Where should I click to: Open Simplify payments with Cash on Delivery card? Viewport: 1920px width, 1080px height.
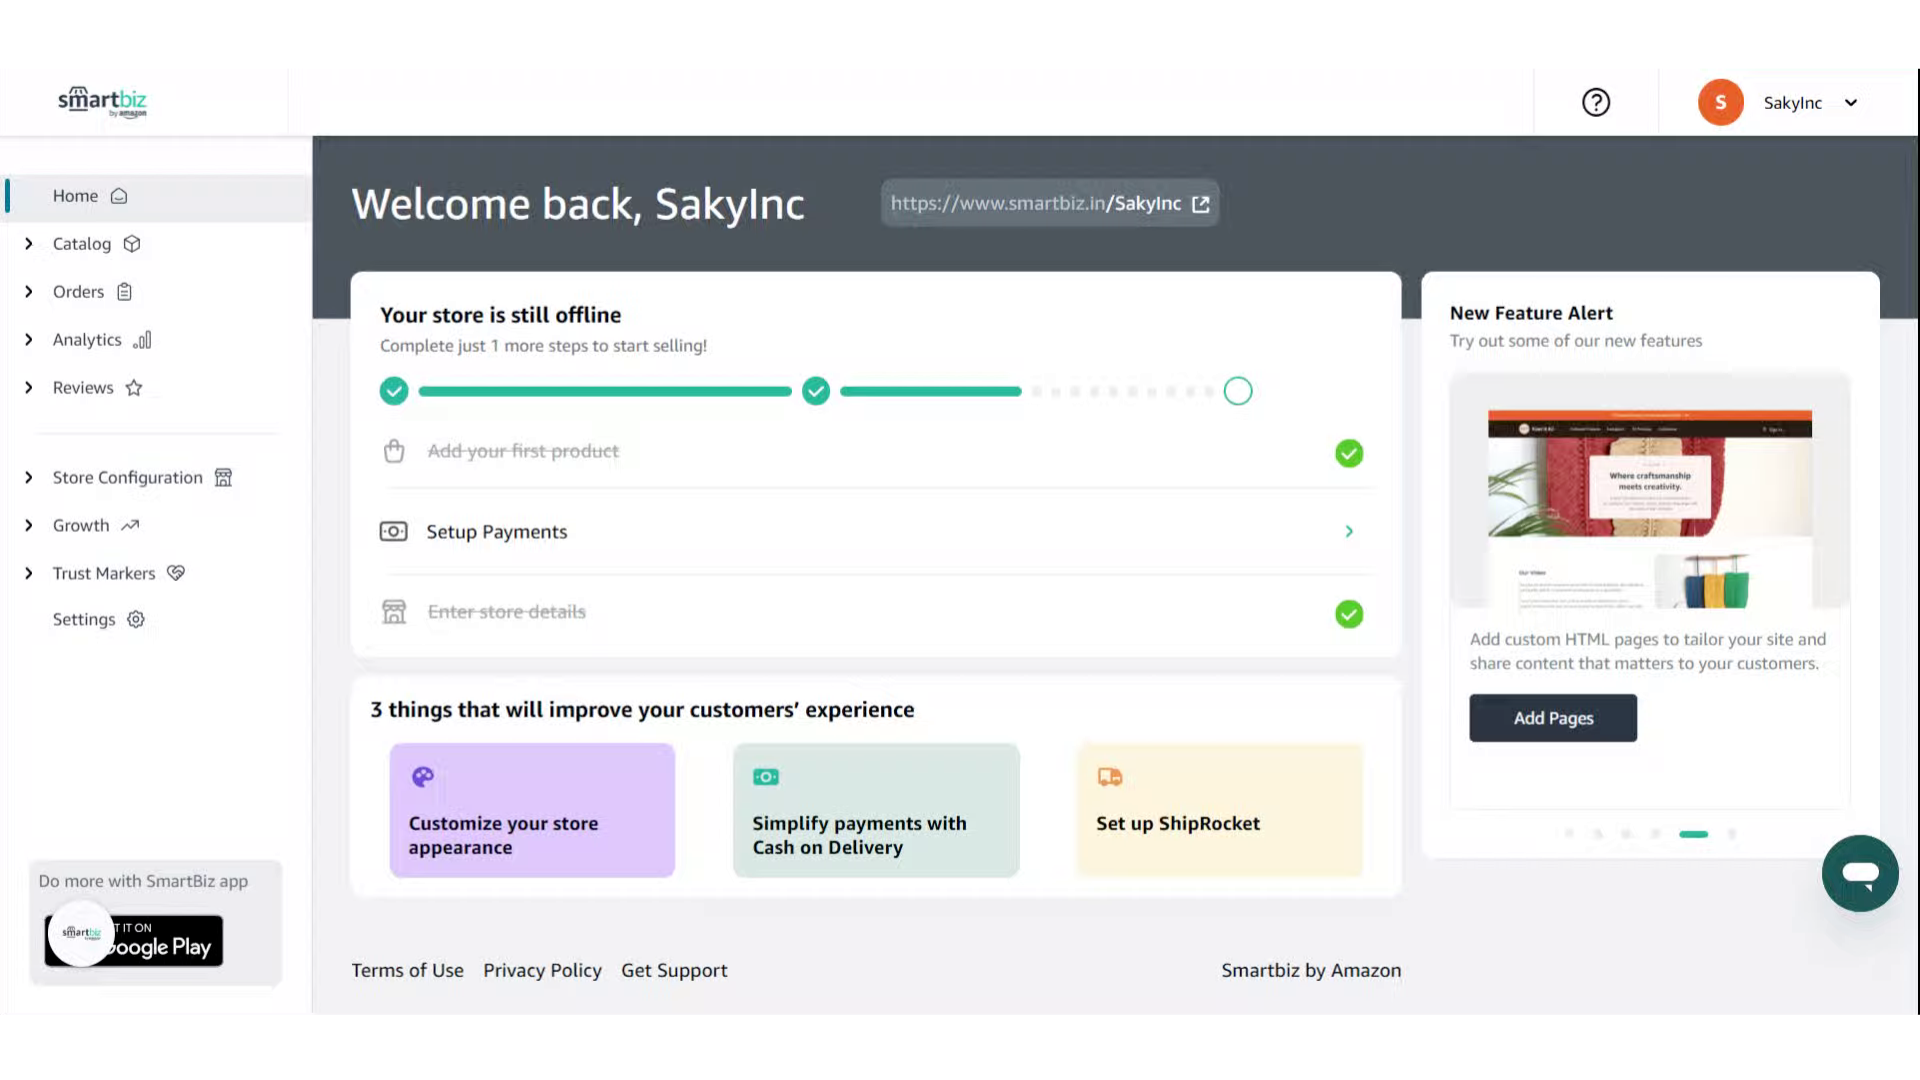click(x=876, y=810)
